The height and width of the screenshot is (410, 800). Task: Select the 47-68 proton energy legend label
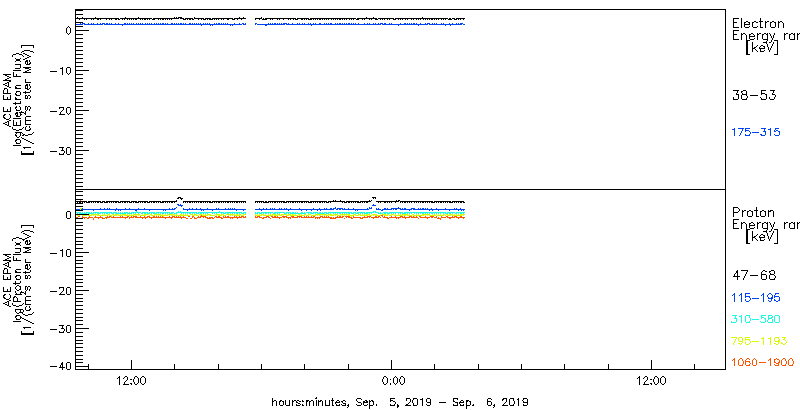[x=754, y=276]
